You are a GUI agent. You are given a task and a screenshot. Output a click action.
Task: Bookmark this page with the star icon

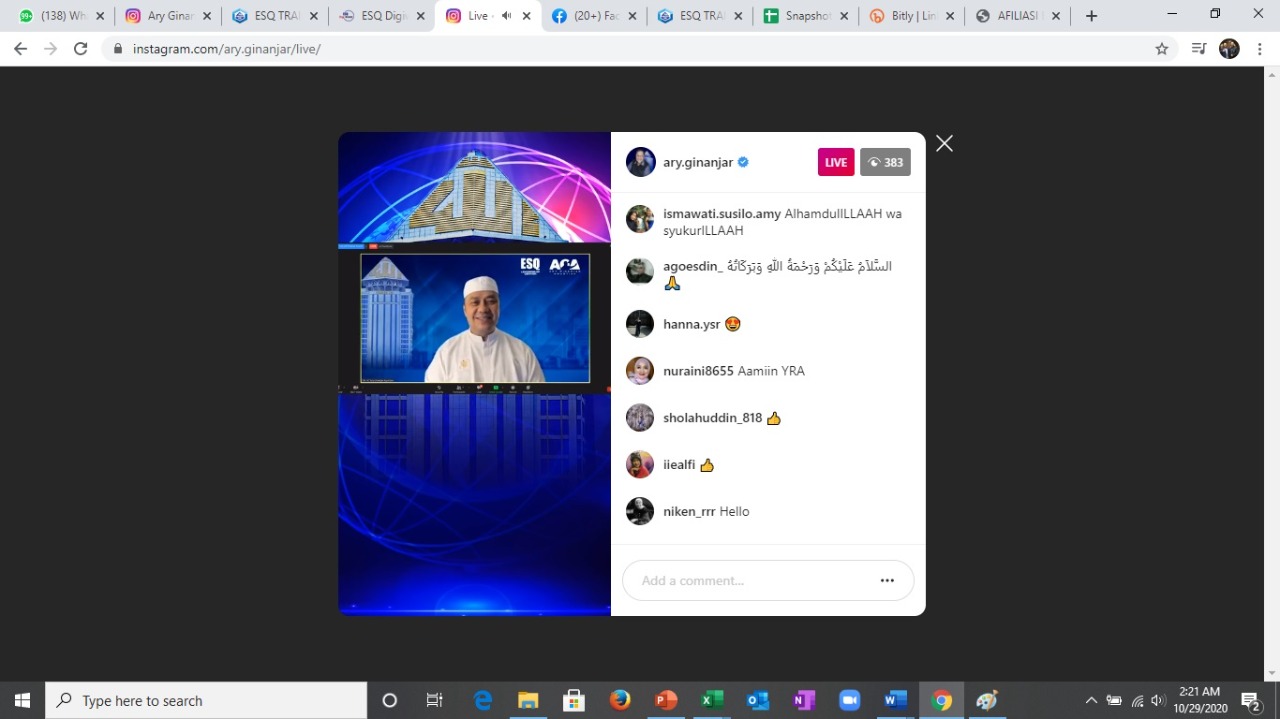point(1161,49)
